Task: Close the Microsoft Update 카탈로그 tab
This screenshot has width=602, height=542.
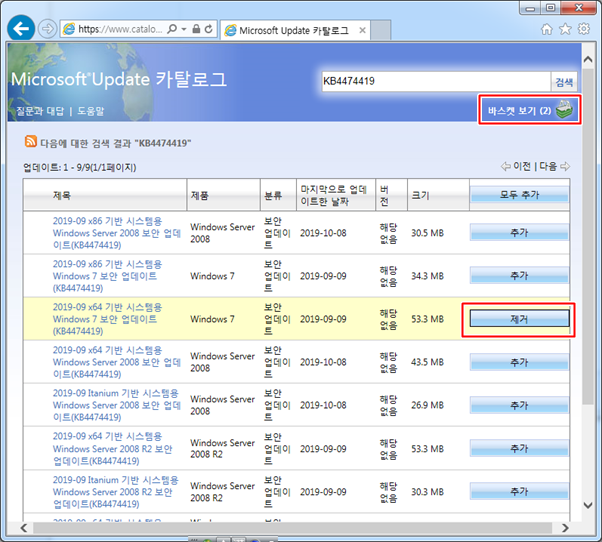Action: pyautogui.click(x=362, y=30)
